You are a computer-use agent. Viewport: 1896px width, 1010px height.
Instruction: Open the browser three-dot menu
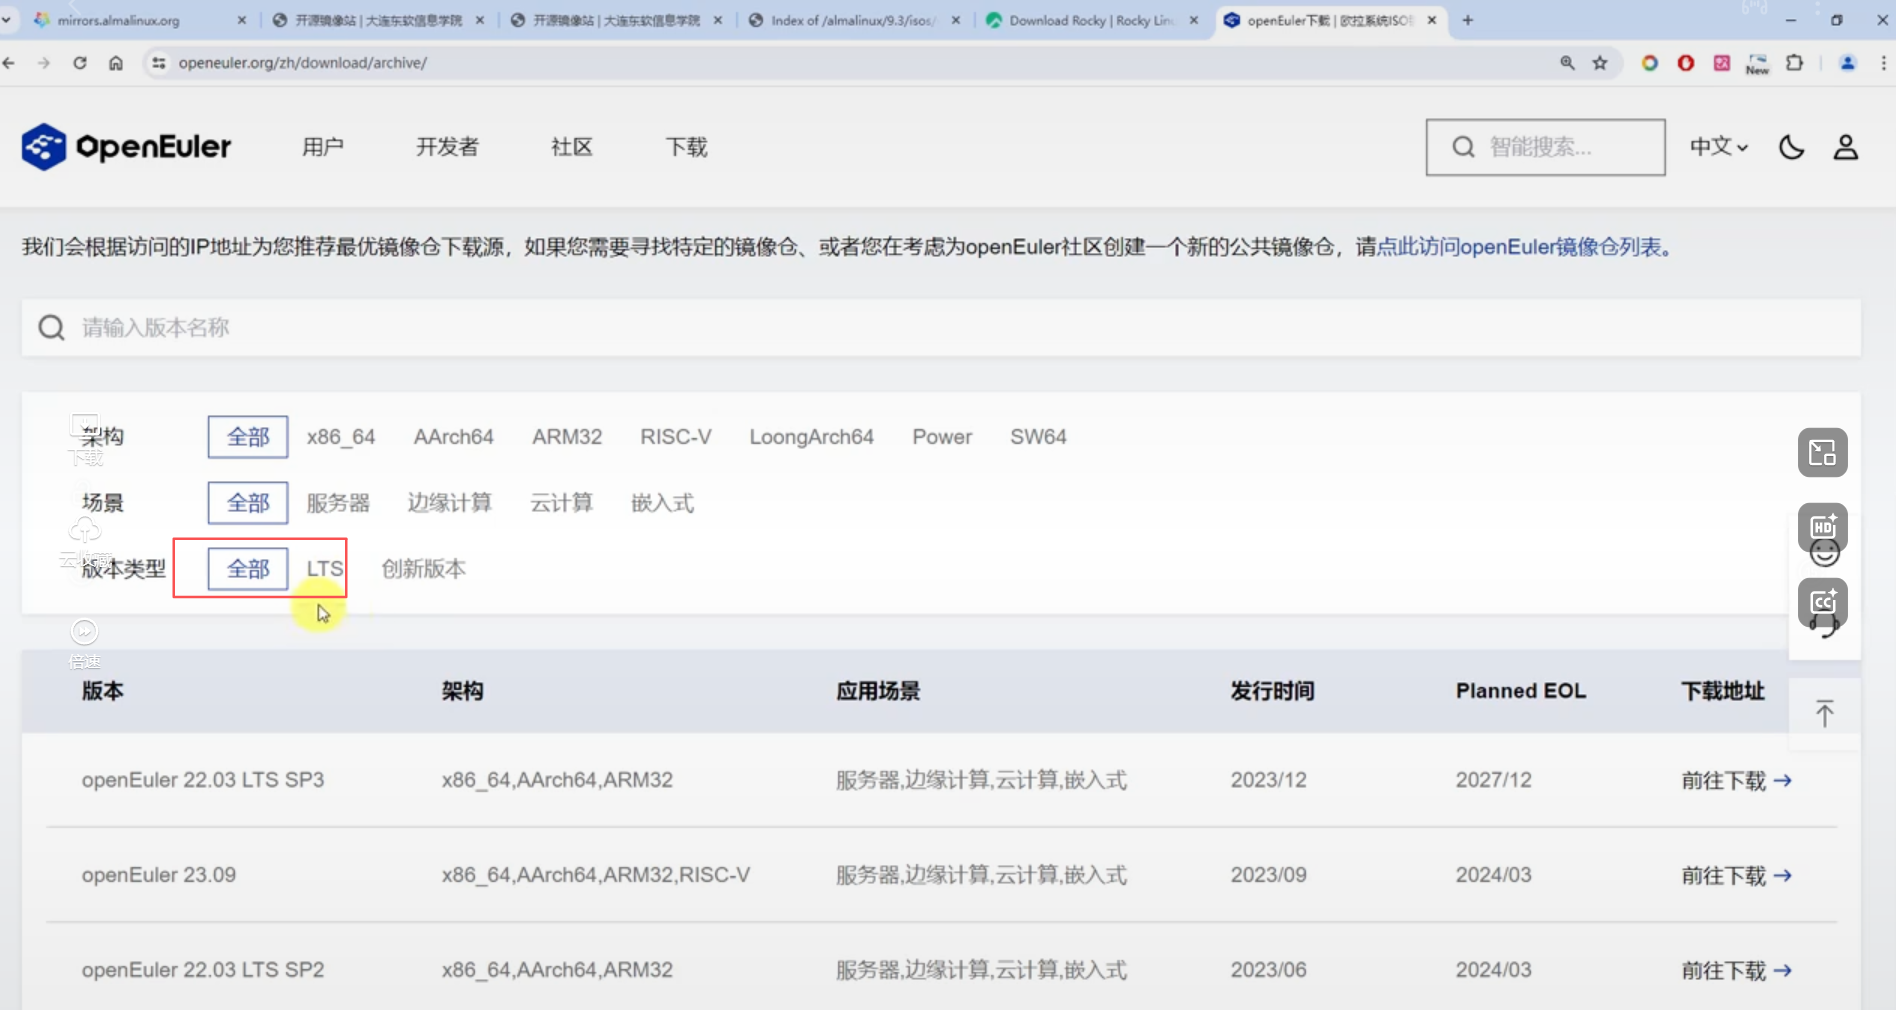(1884, 63)
